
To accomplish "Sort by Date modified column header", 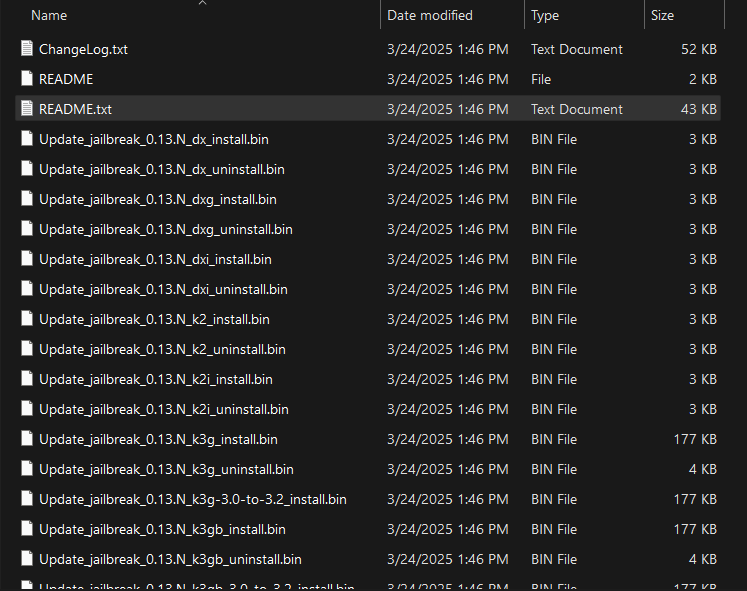I will tap(430, 15).
